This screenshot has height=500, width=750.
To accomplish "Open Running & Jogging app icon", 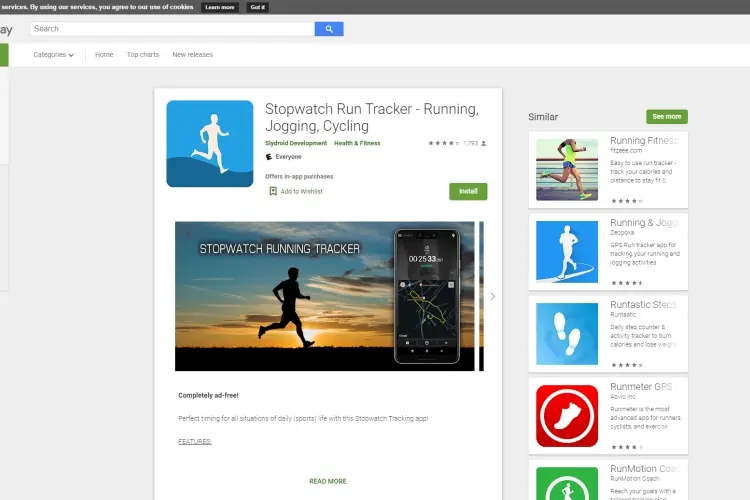I will pyautogui.click(x=567, y=252).
